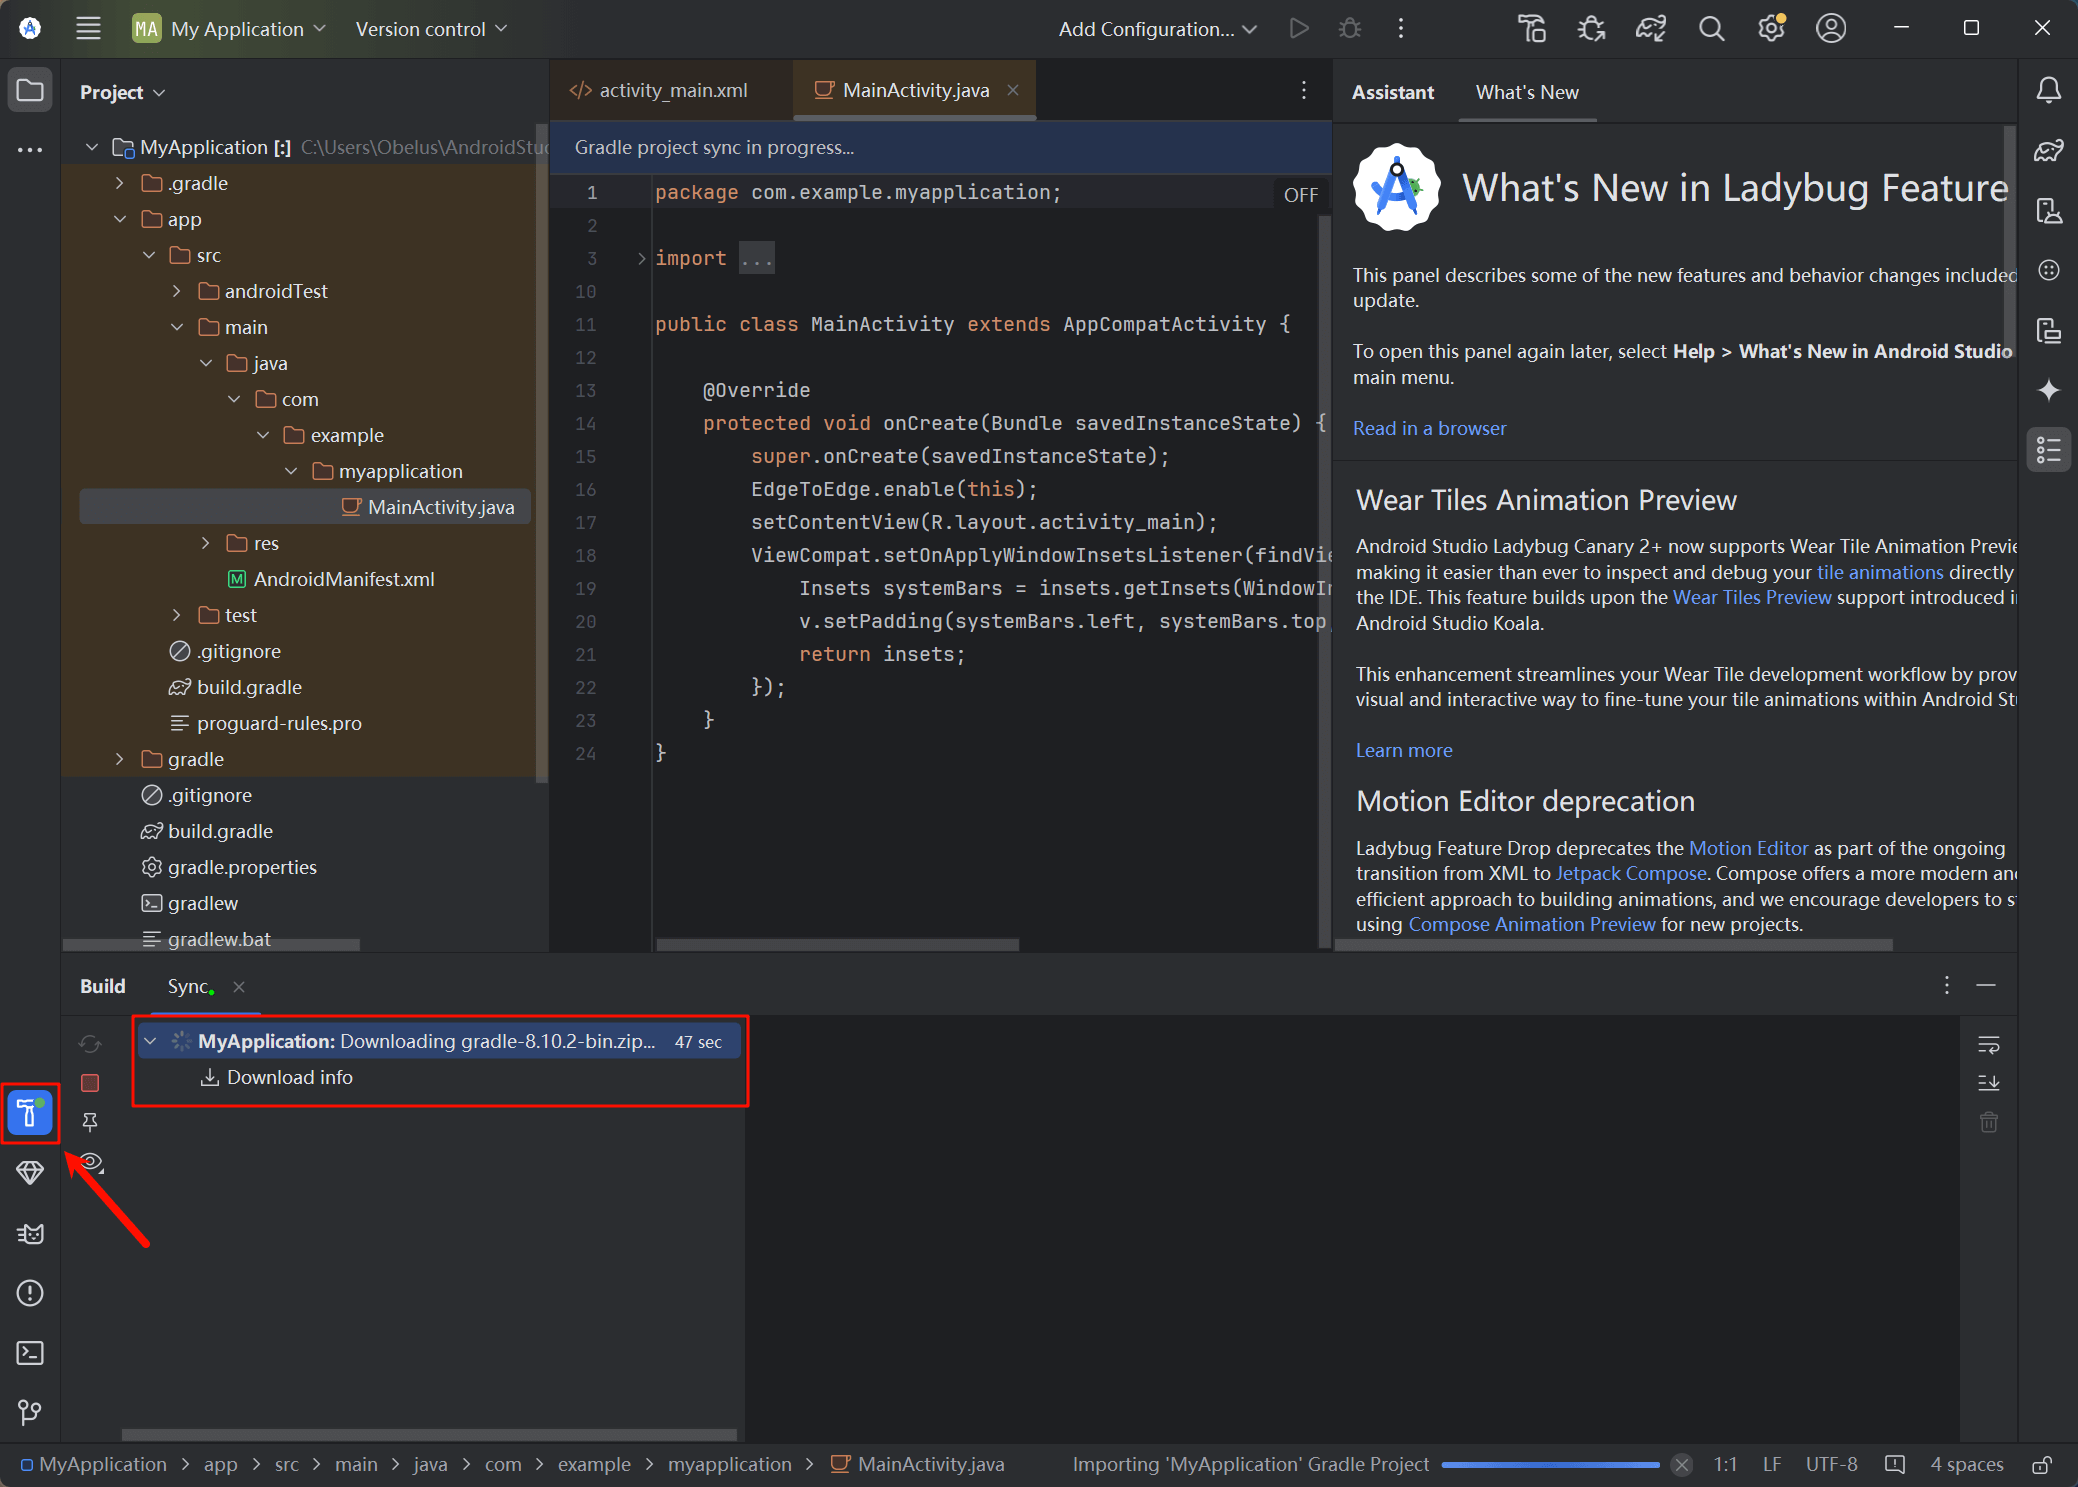Expand the res folder
The height and width of the screenshot is (1487, 2078).
click(x=206, y=543)
